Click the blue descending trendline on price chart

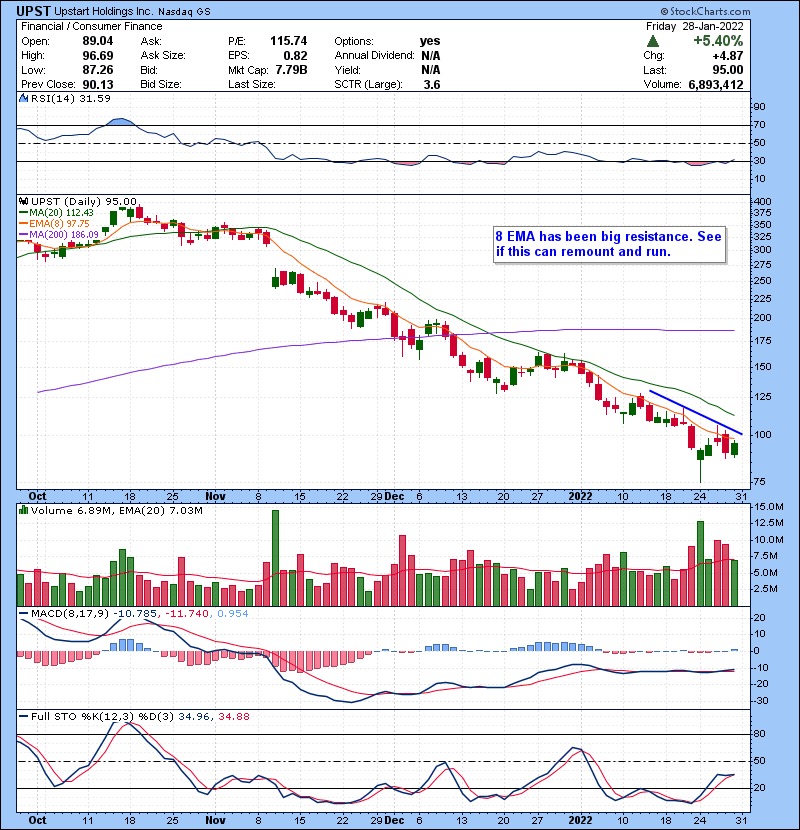[x=695, y=412]
